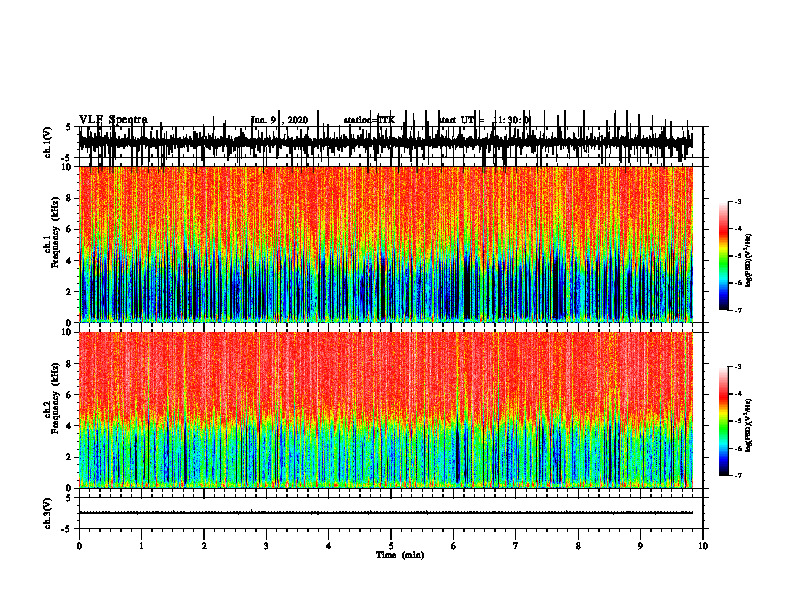This screenshot has width=792, height=612.
Task: Click the "-3" label on ch.1 color bar
Action: 738,201
